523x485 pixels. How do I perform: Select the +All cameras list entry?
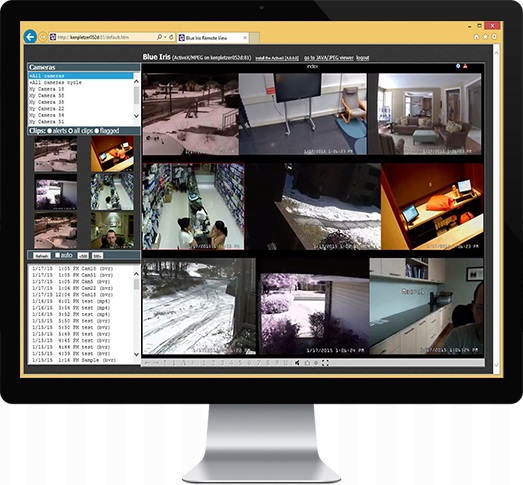click(80, 76)
